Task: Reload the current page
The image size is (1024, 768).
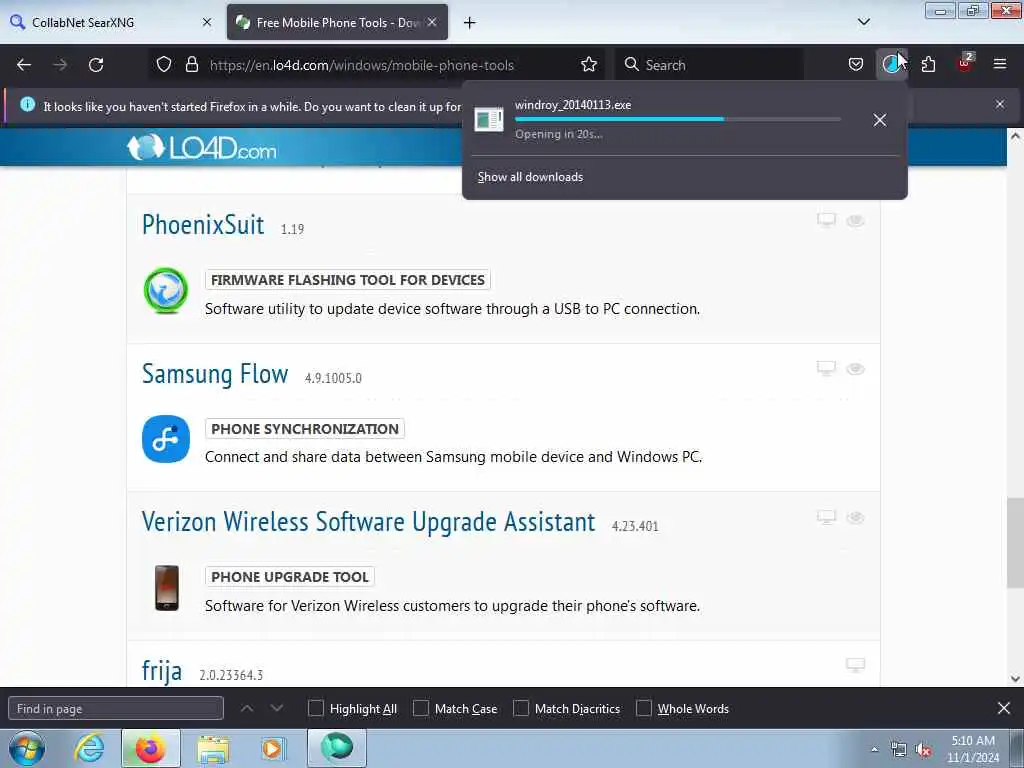Action: (96, 65)
